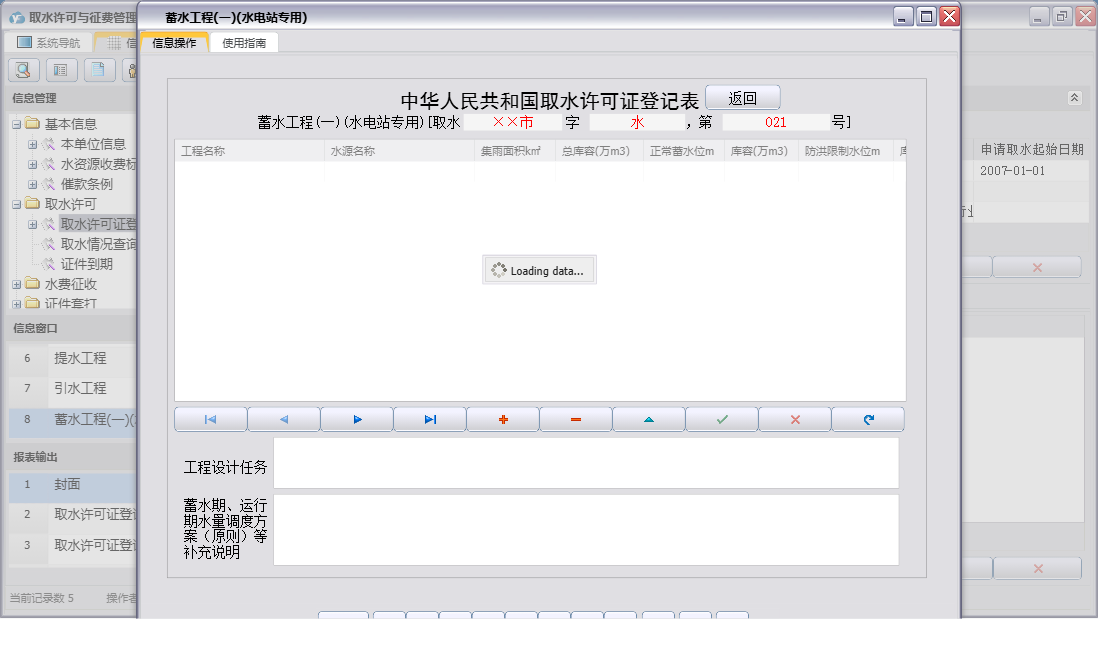Jump to last record in navigator
The image size is (1098, 655).
pyautogui.click(x=430, y=420)
